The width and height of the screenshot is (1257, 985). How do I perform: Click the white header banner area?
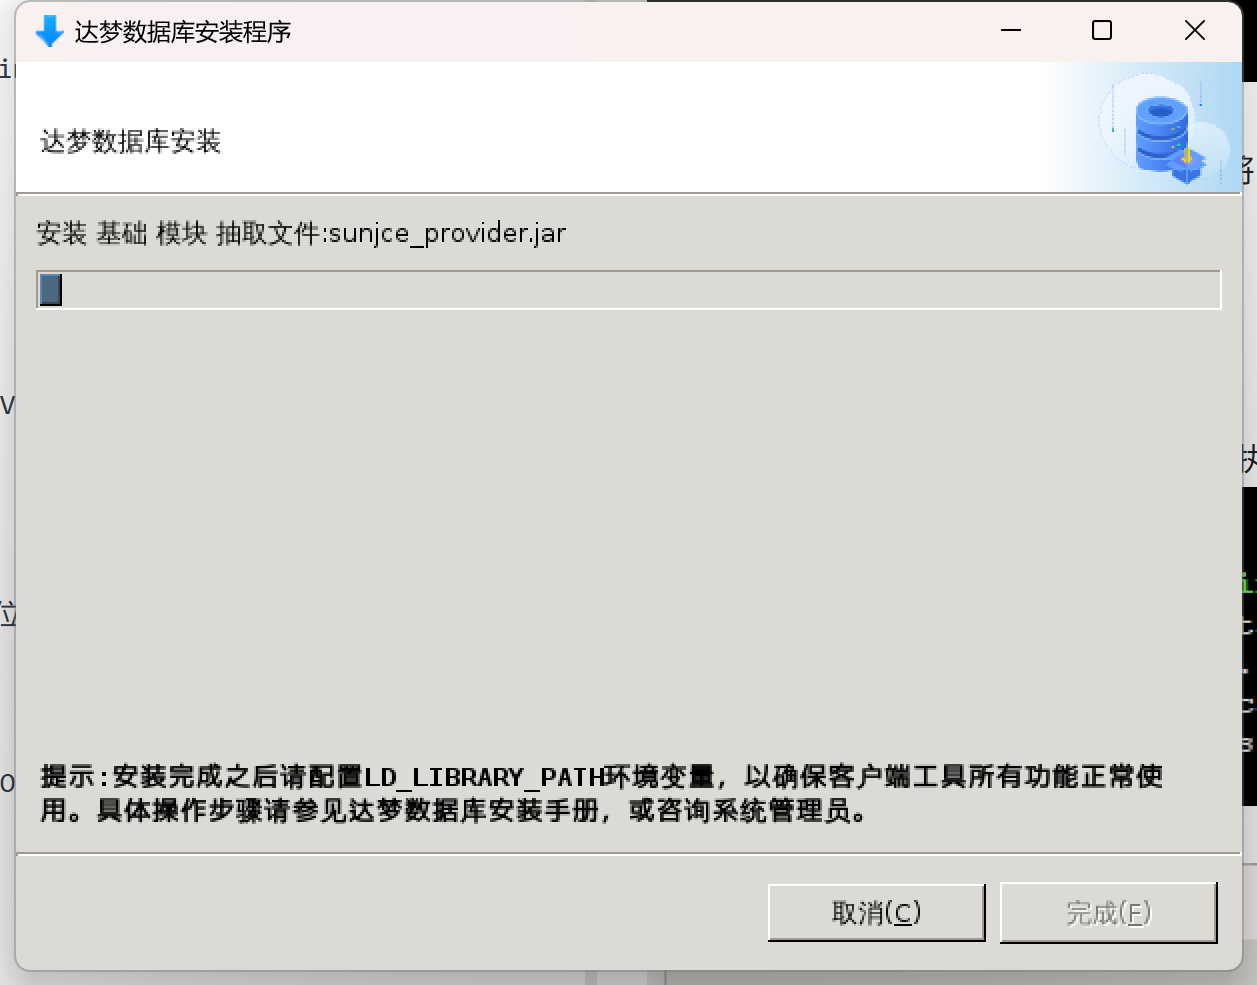click(x=540, y=127)
